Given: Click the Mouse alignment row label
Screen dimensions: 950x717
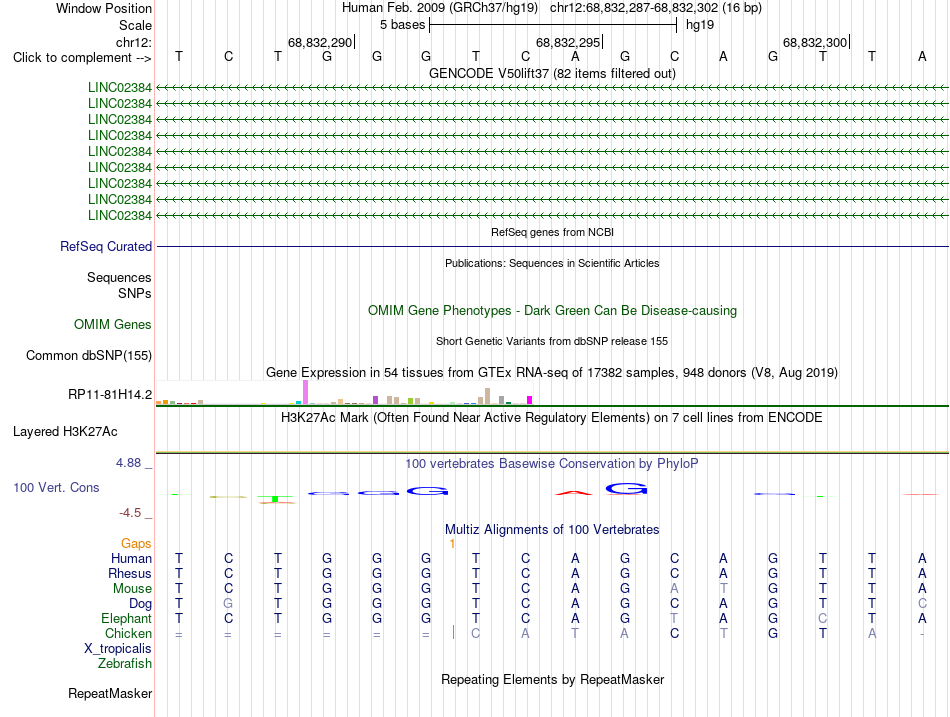Looking at the screenshot, I should click(132, 589).
